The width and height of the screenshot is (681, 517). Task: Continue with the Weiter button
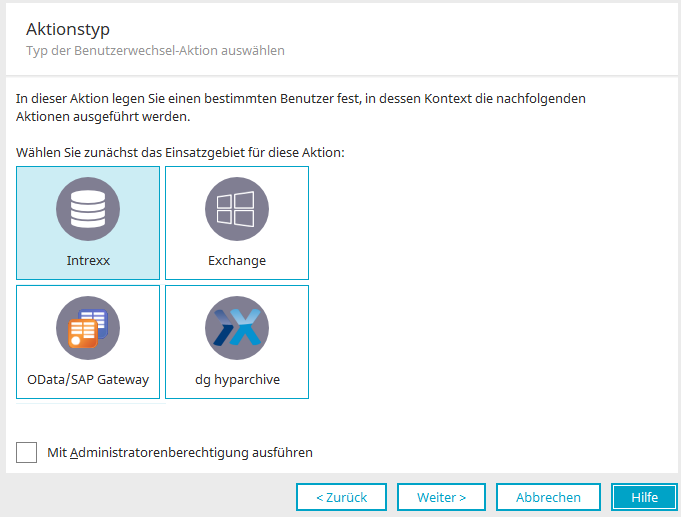point(441,497)
